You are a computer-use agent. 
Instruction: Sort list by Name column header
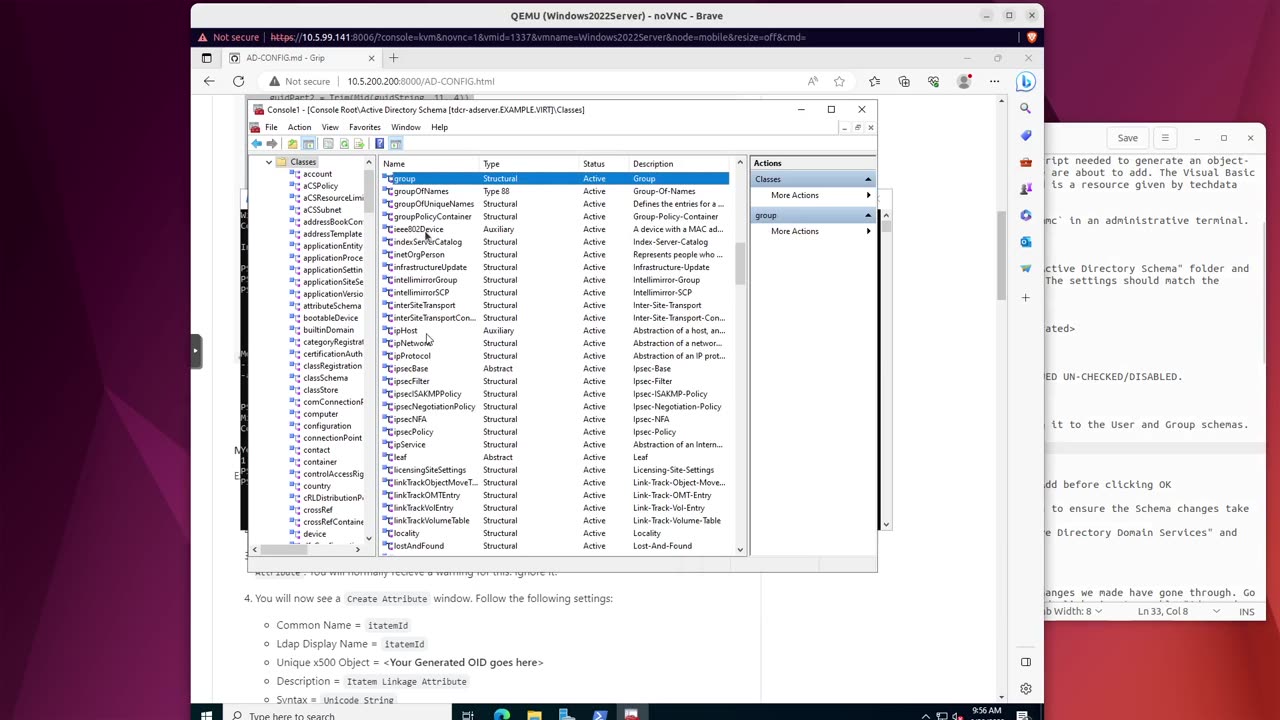click(430, 164)
